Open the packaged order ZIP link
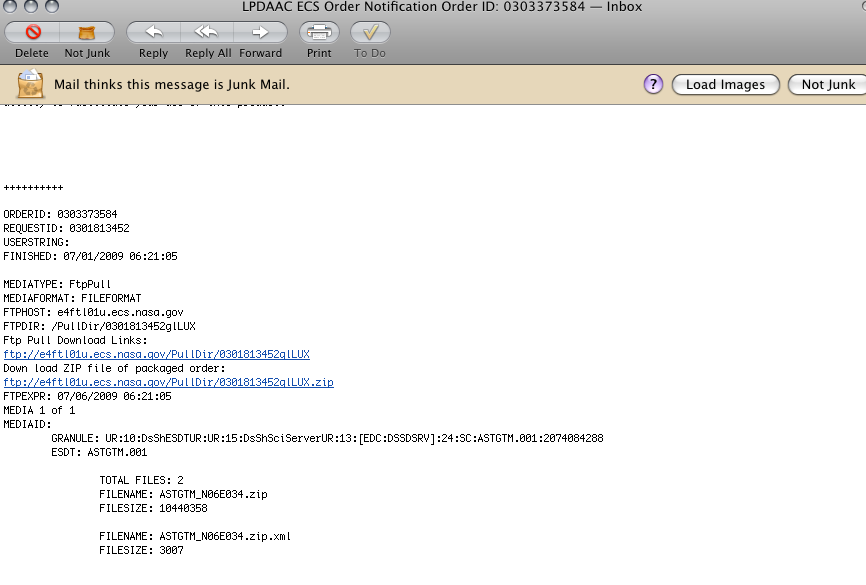The width and height of the screenshot is (866, 585). point(168,382)
